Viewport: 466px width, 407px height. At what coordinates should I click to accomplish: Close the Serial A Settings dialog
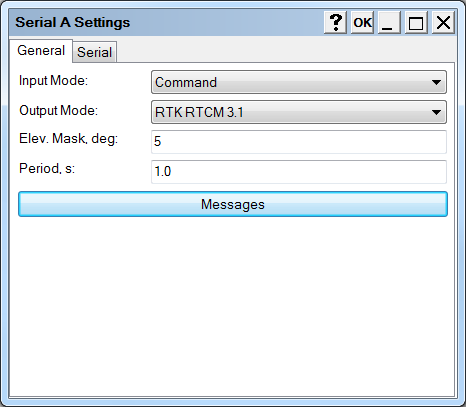[443, 22]
